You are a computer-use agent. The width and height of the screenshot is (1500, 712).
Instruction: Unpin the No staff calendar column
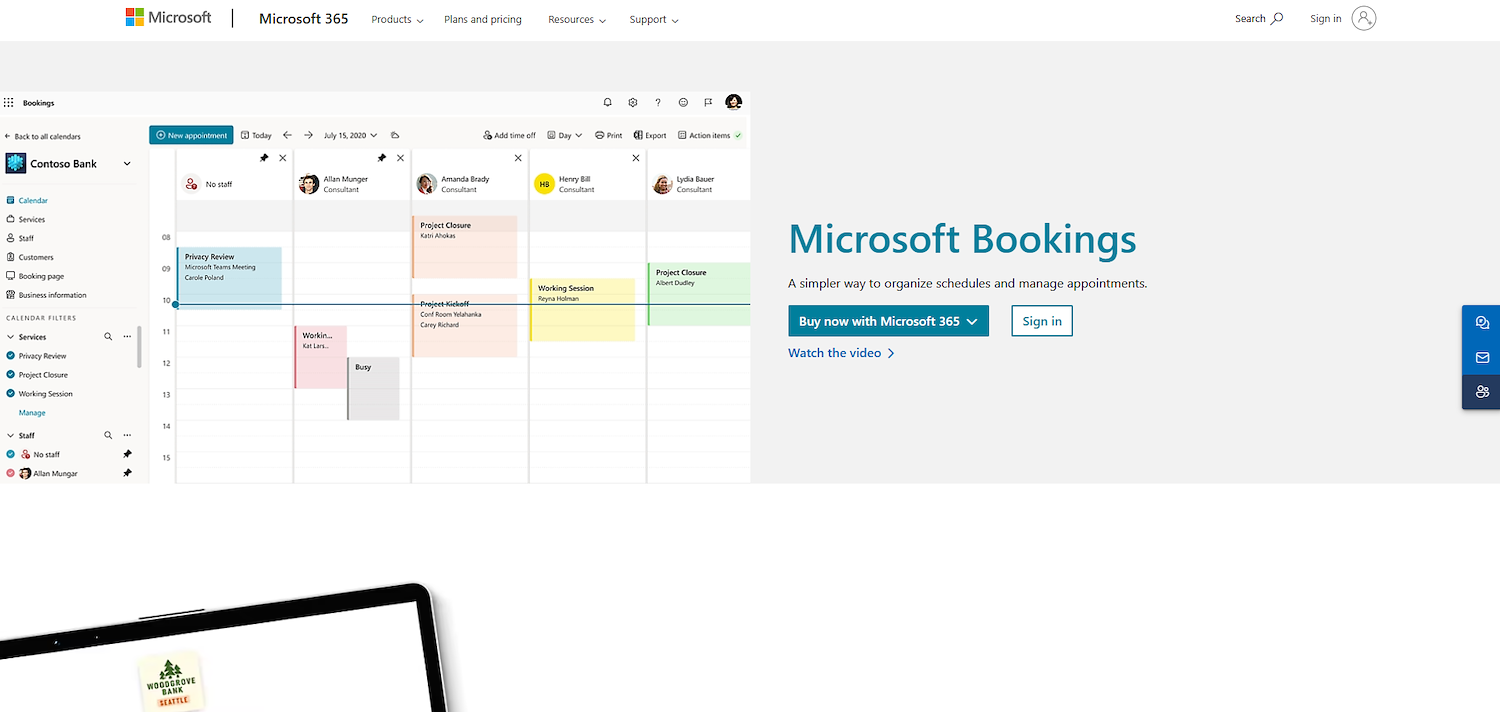click(264, 158)
